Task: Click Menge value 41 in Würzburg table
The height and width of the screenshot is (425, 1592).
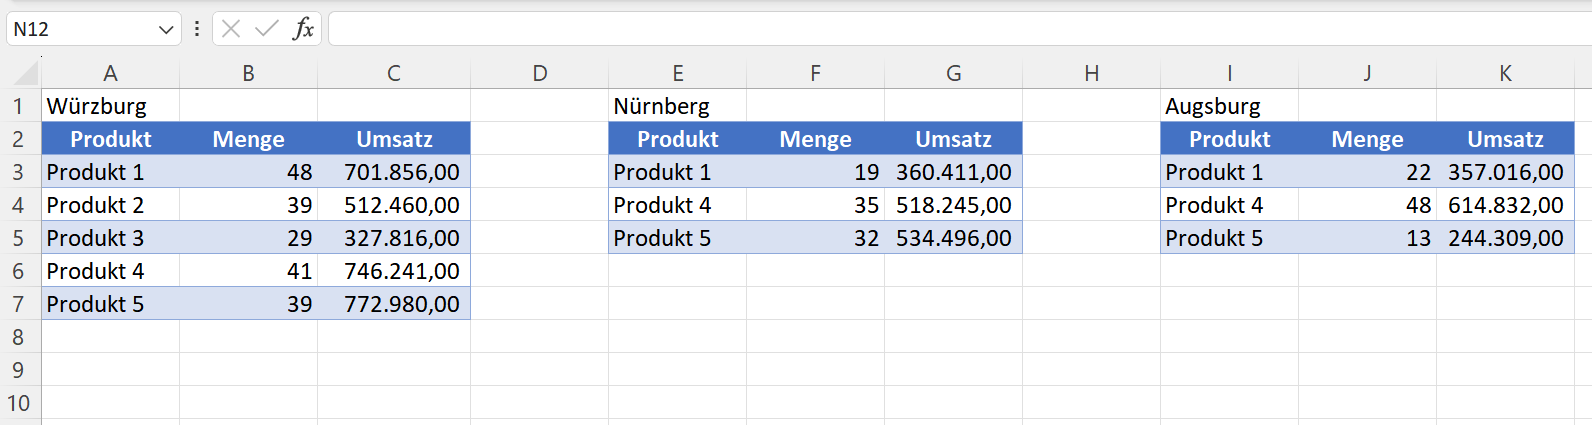Action: pyautogui.click(x=248, y=271)
